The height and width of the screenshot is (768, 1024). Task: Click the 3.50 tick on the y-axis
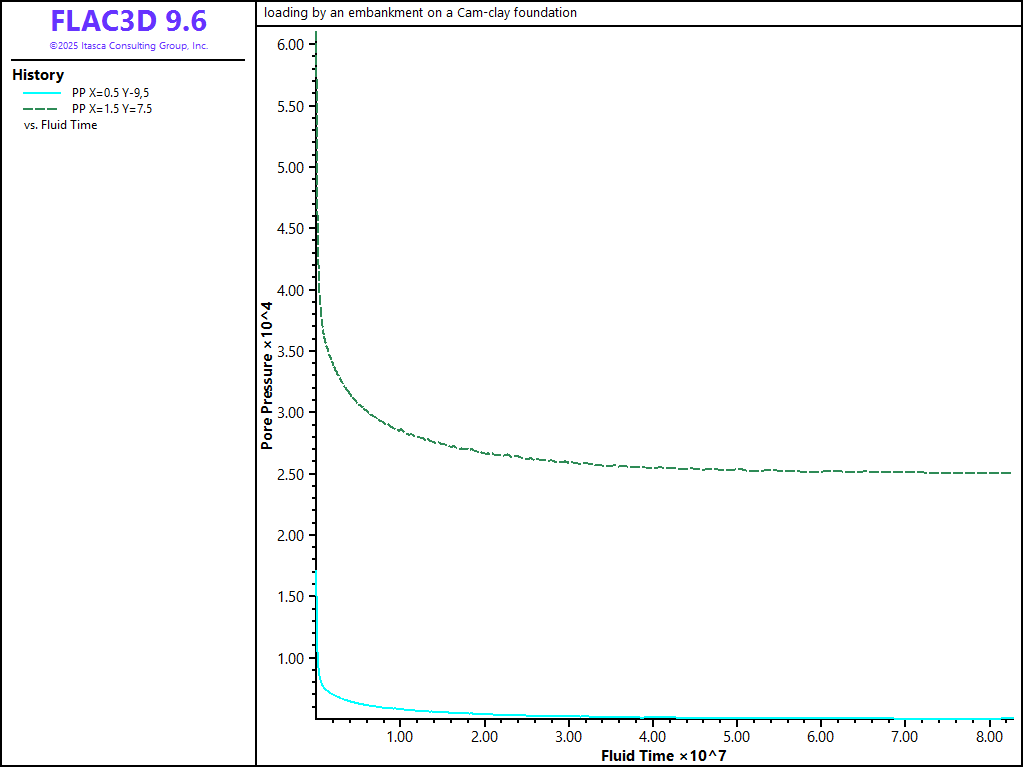(290, 352)
